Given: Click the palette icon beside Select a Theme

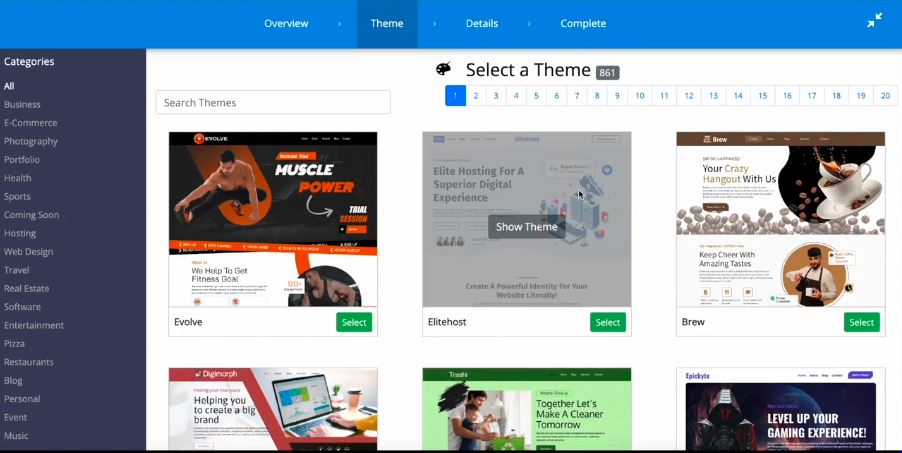Looking at the screenshot, I should point(444,69).
